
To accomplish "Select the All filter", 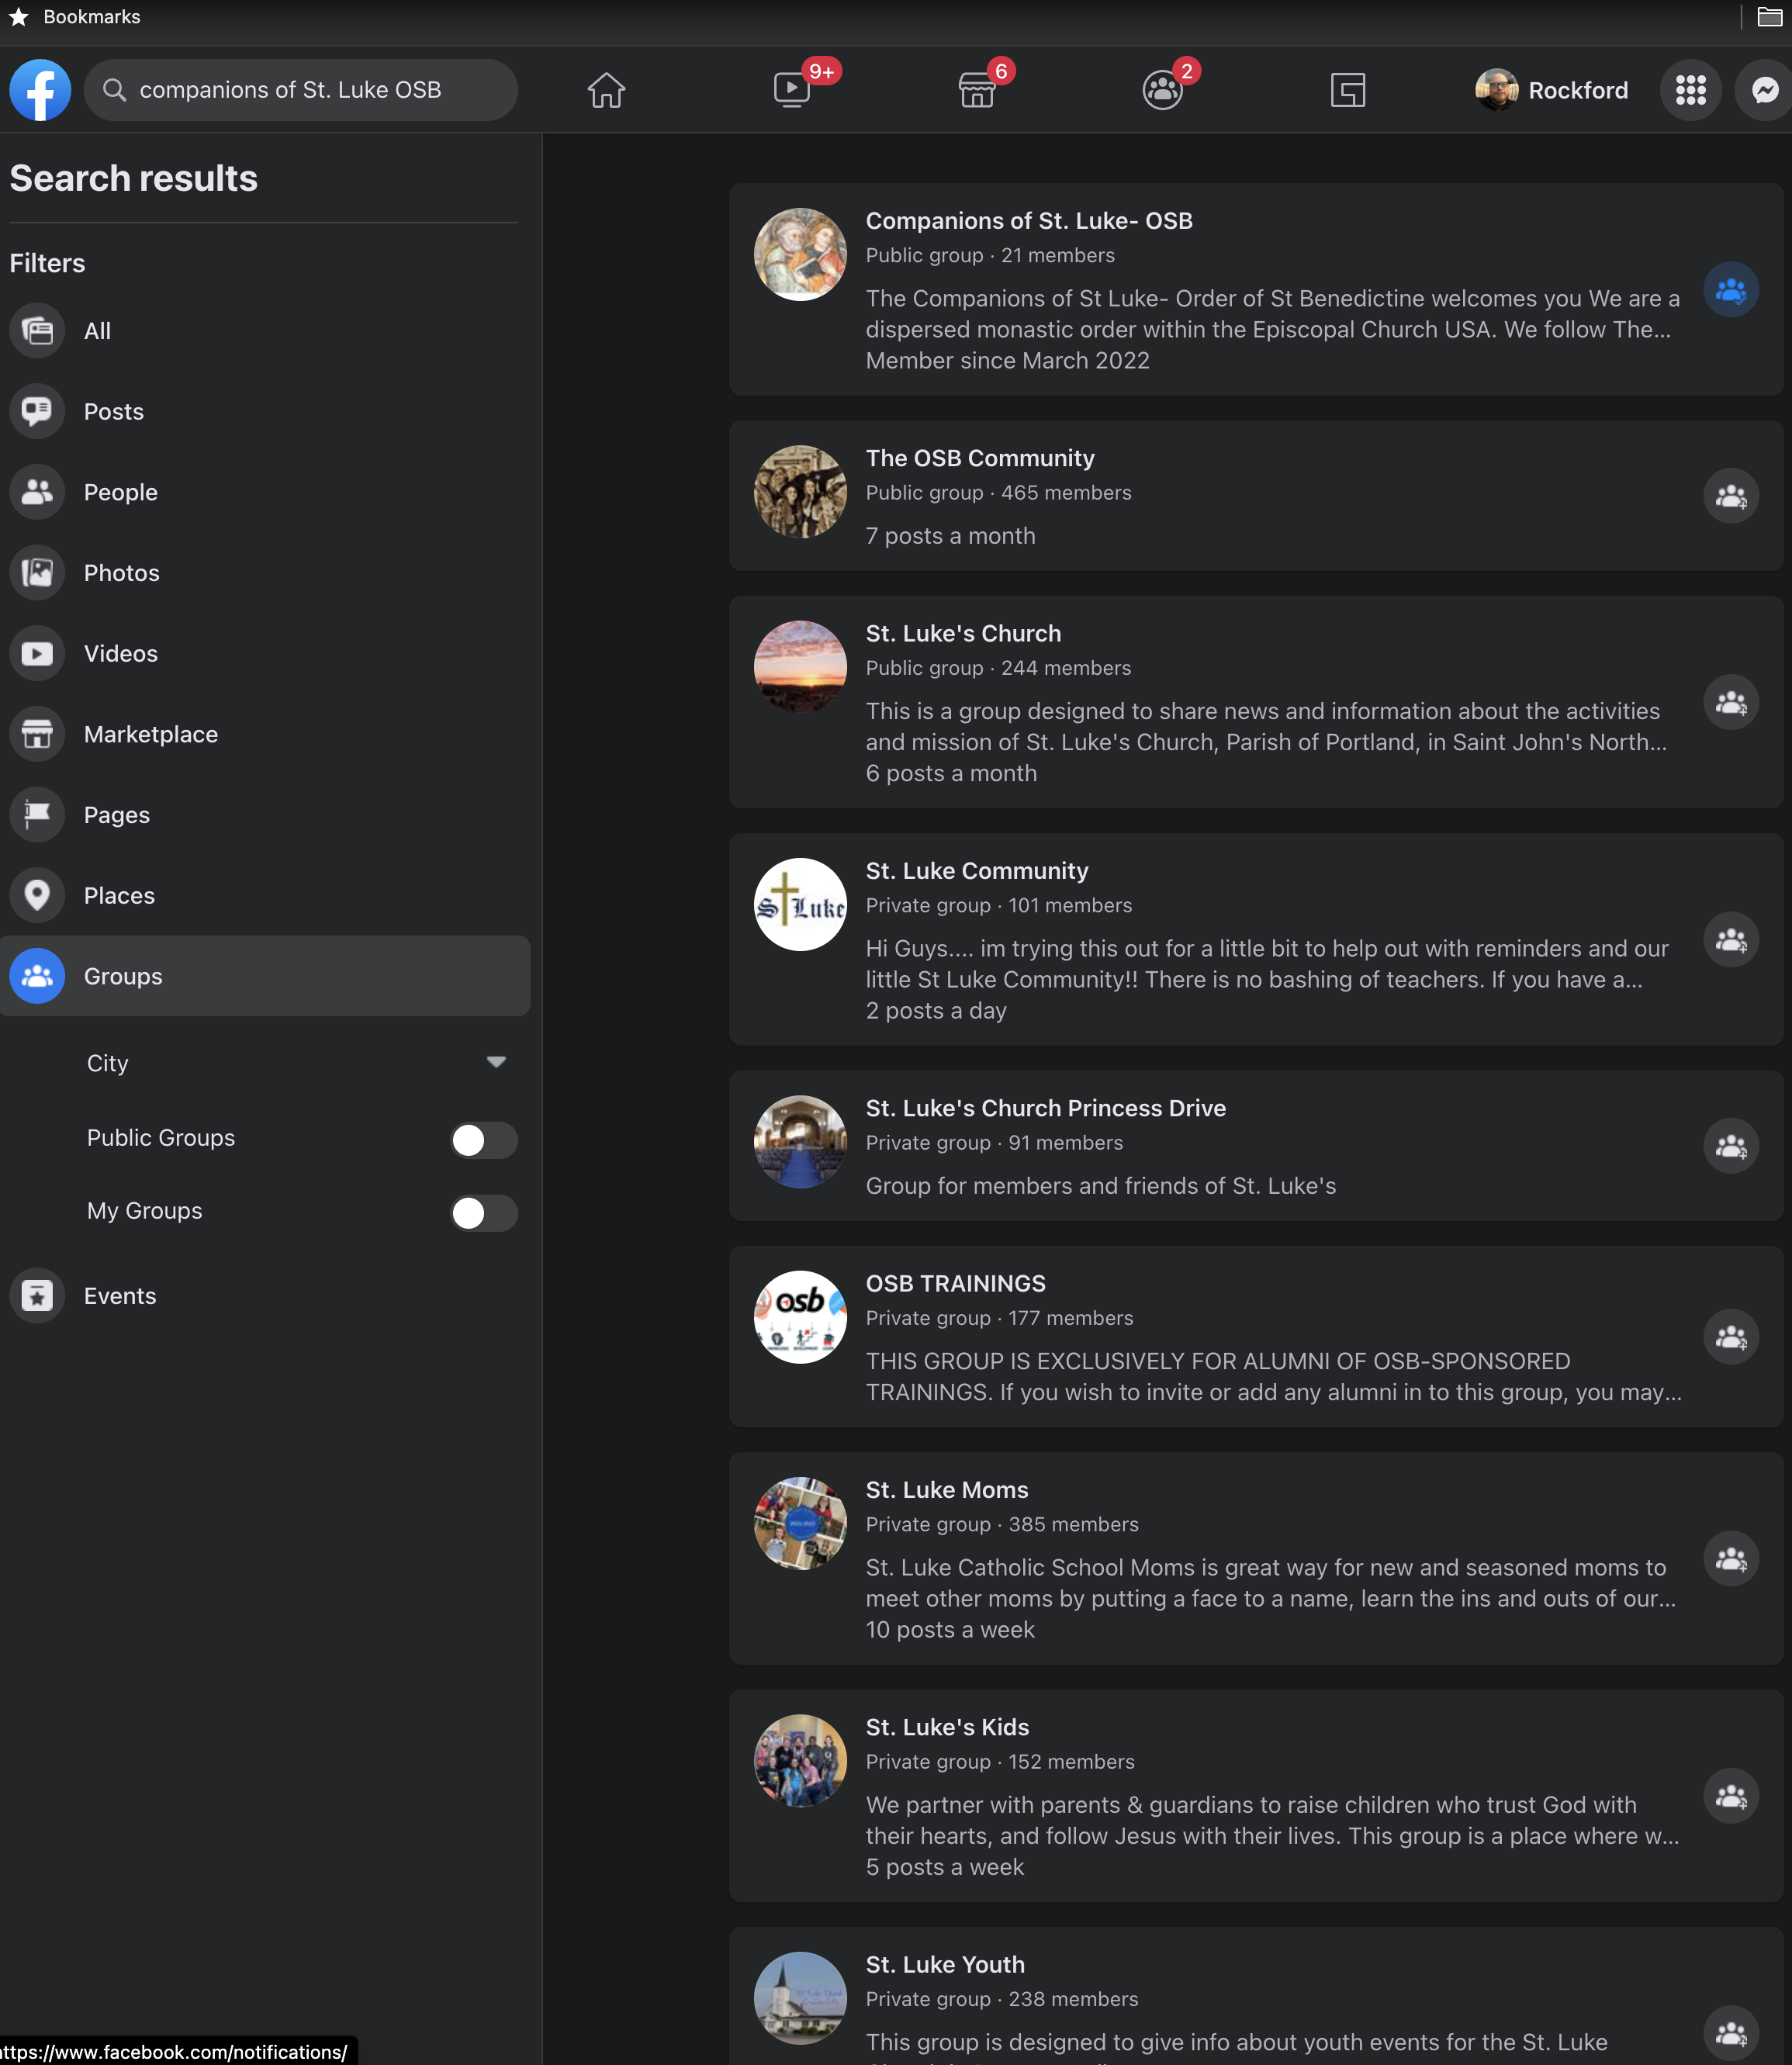I will click(x=265, y=331).
